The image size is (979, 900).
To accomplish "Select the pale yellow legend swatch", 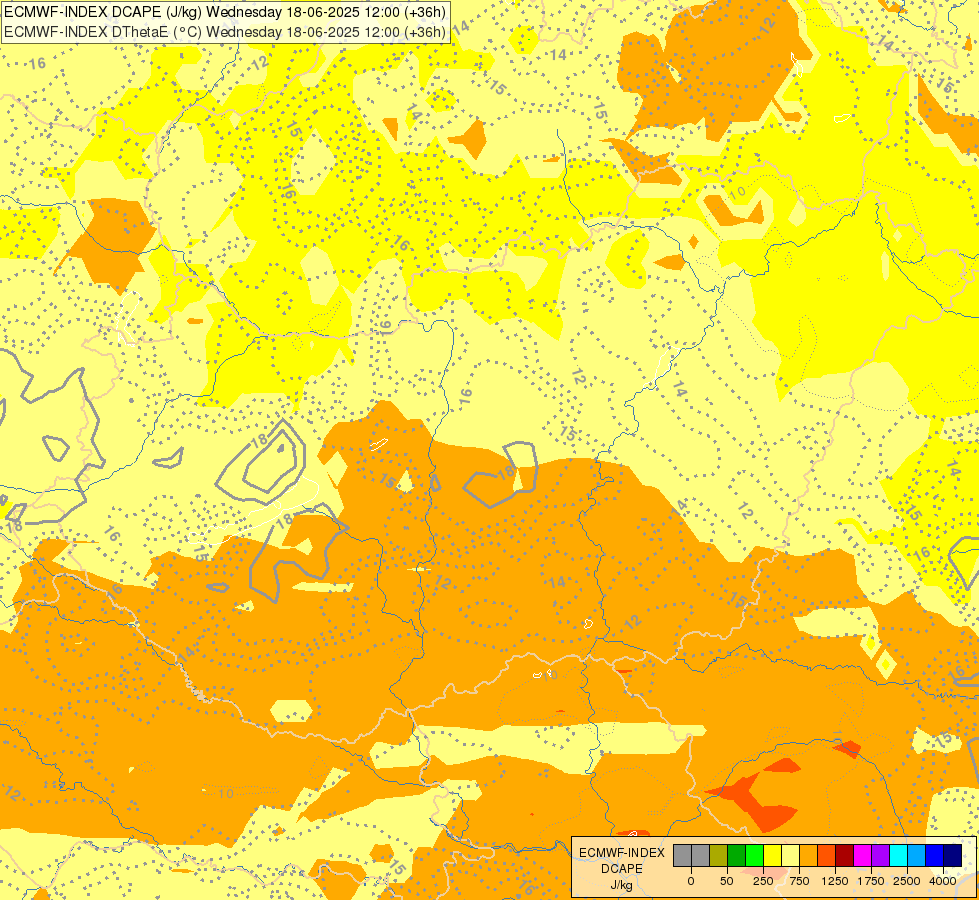I will click(790, 856).
